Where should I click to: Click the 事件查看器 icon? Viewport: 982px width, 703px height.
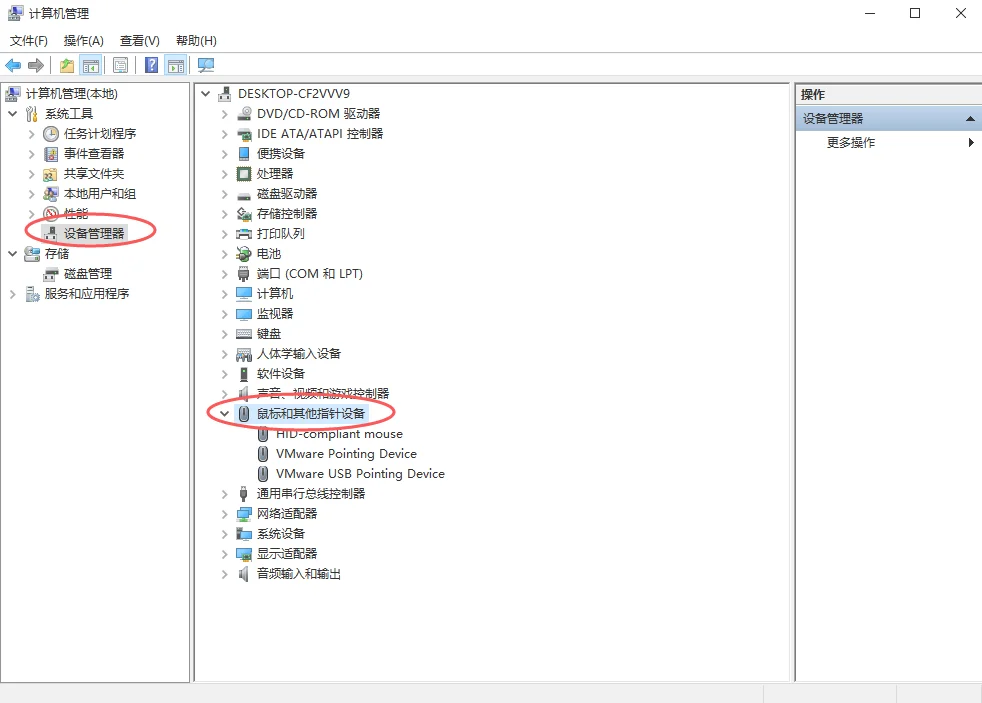tap(51, 154)
